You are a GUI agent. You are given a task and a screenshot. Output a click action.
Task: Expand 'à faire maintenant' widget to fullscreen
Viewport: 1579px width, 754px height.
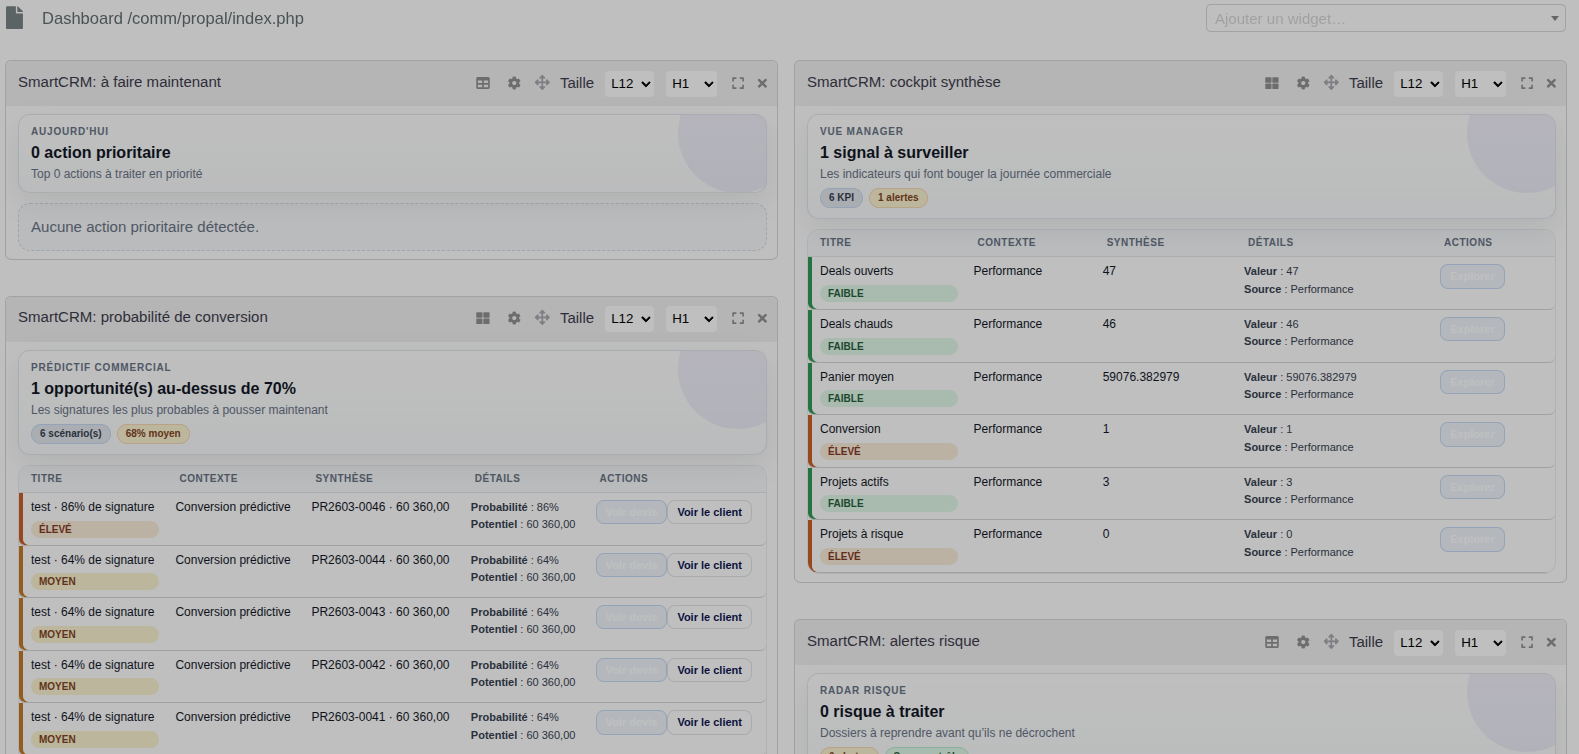pyautogui.click(x=738, y=83)
